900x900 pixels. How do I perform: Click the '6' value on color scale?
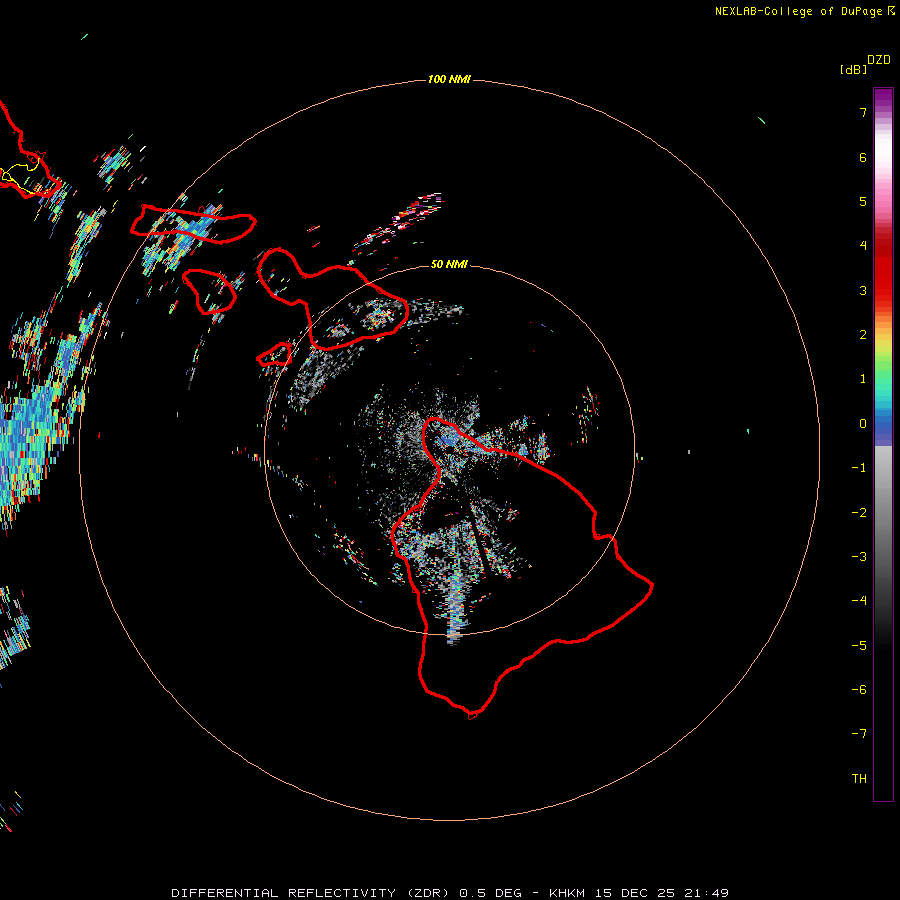[x=863, y=158]
